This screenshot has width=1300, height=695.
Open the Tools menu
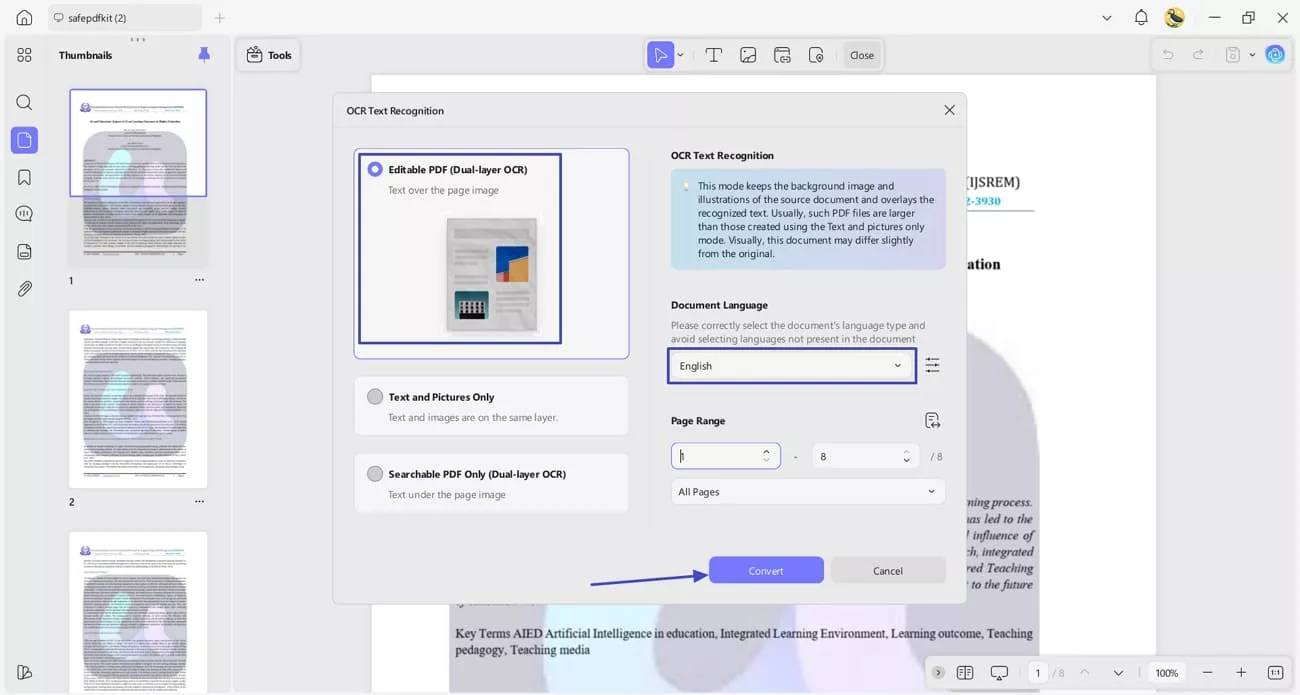[269, 56]
